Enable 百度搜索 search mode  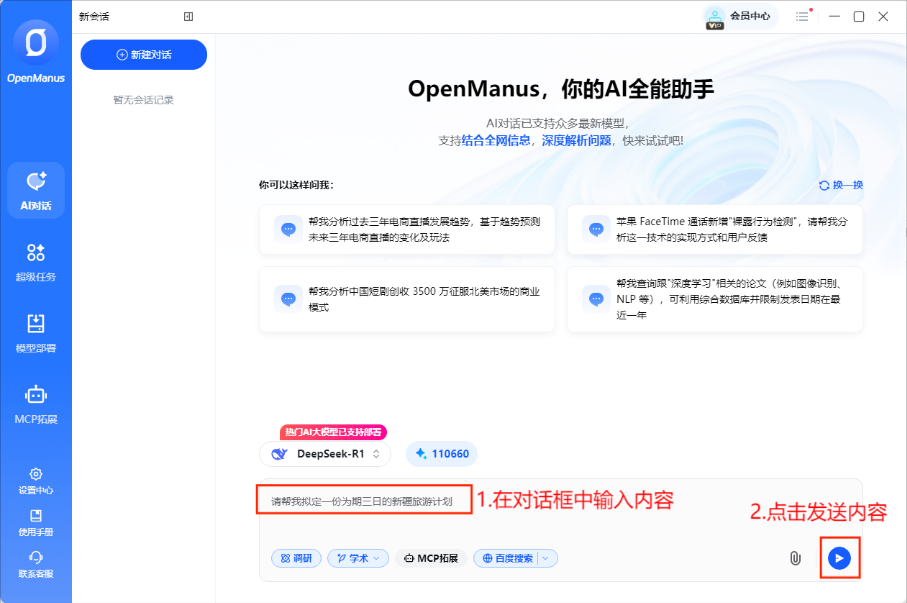click(512, 558)
